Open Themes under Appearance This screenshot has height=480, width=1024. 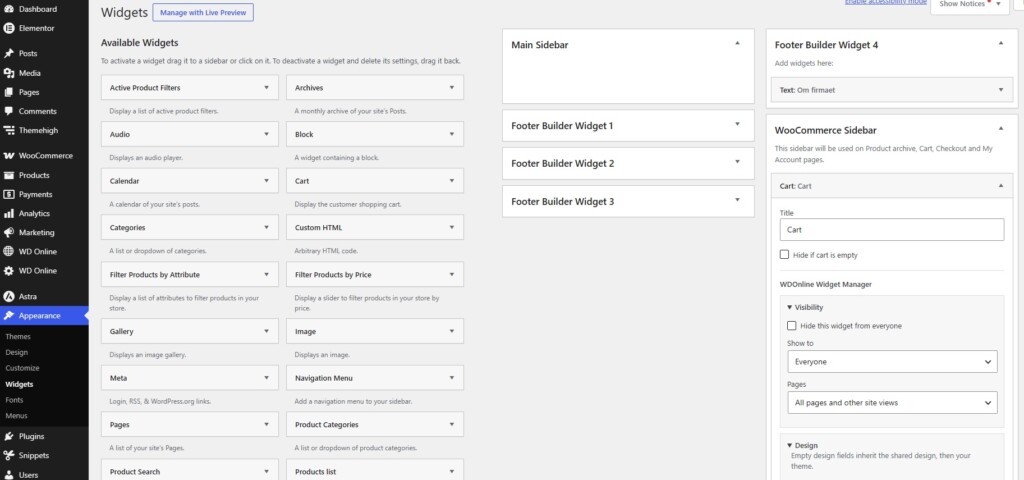(x=18, y=336)
